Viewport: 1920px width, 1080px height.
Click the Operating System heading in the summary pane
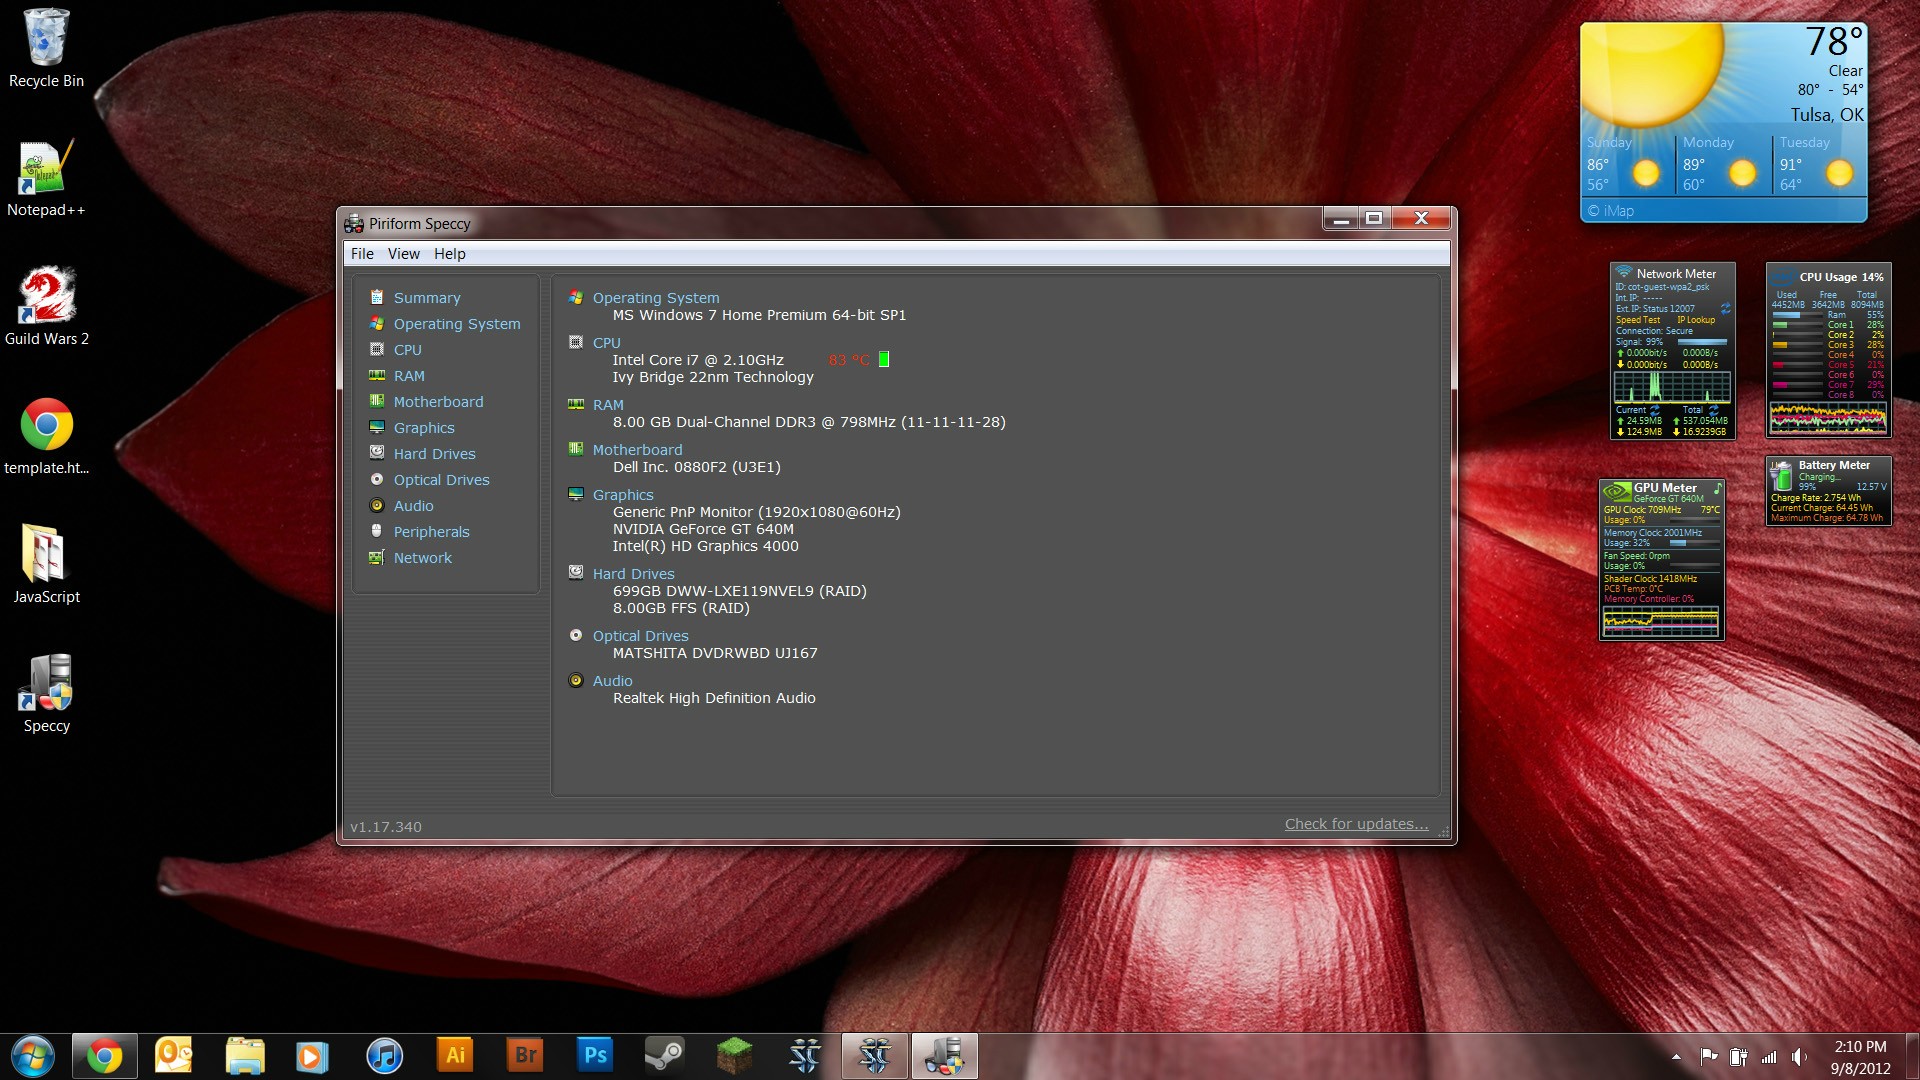coord(655,298)
